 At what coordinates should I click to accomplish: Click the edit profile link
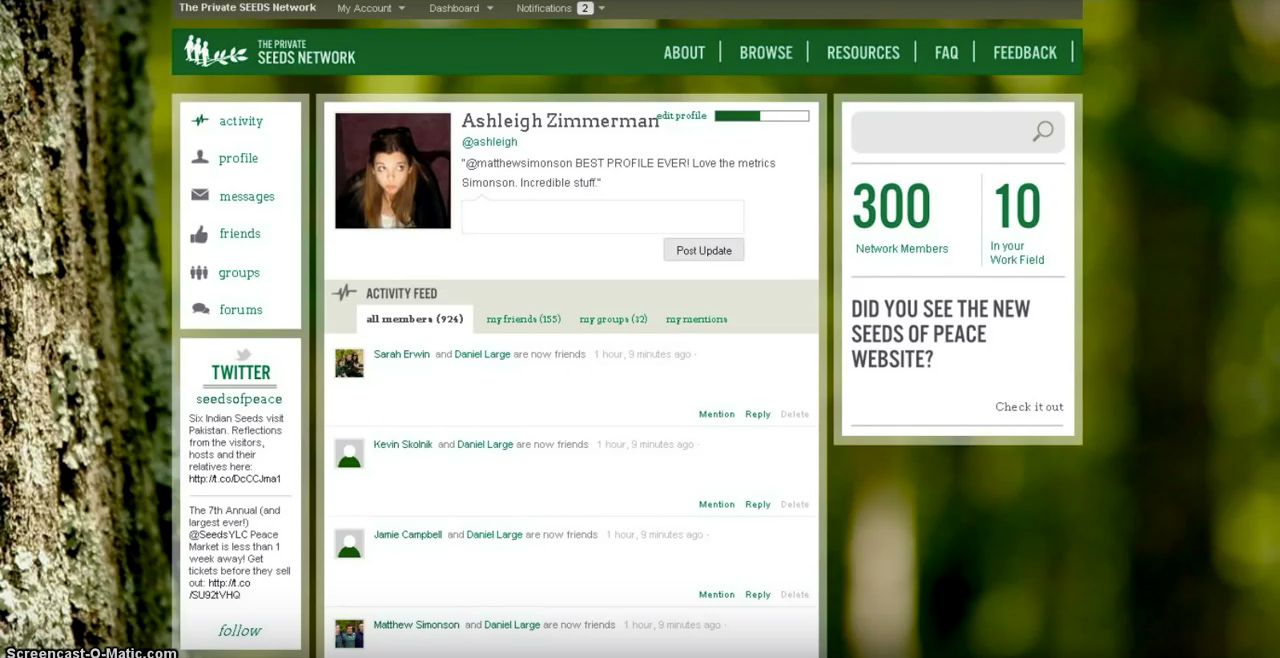(x=682, y=116)
